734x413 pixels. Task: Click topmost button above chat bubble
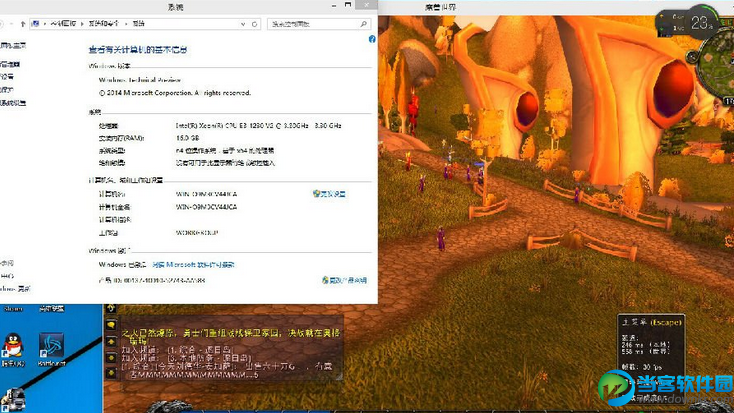(111, 308)
